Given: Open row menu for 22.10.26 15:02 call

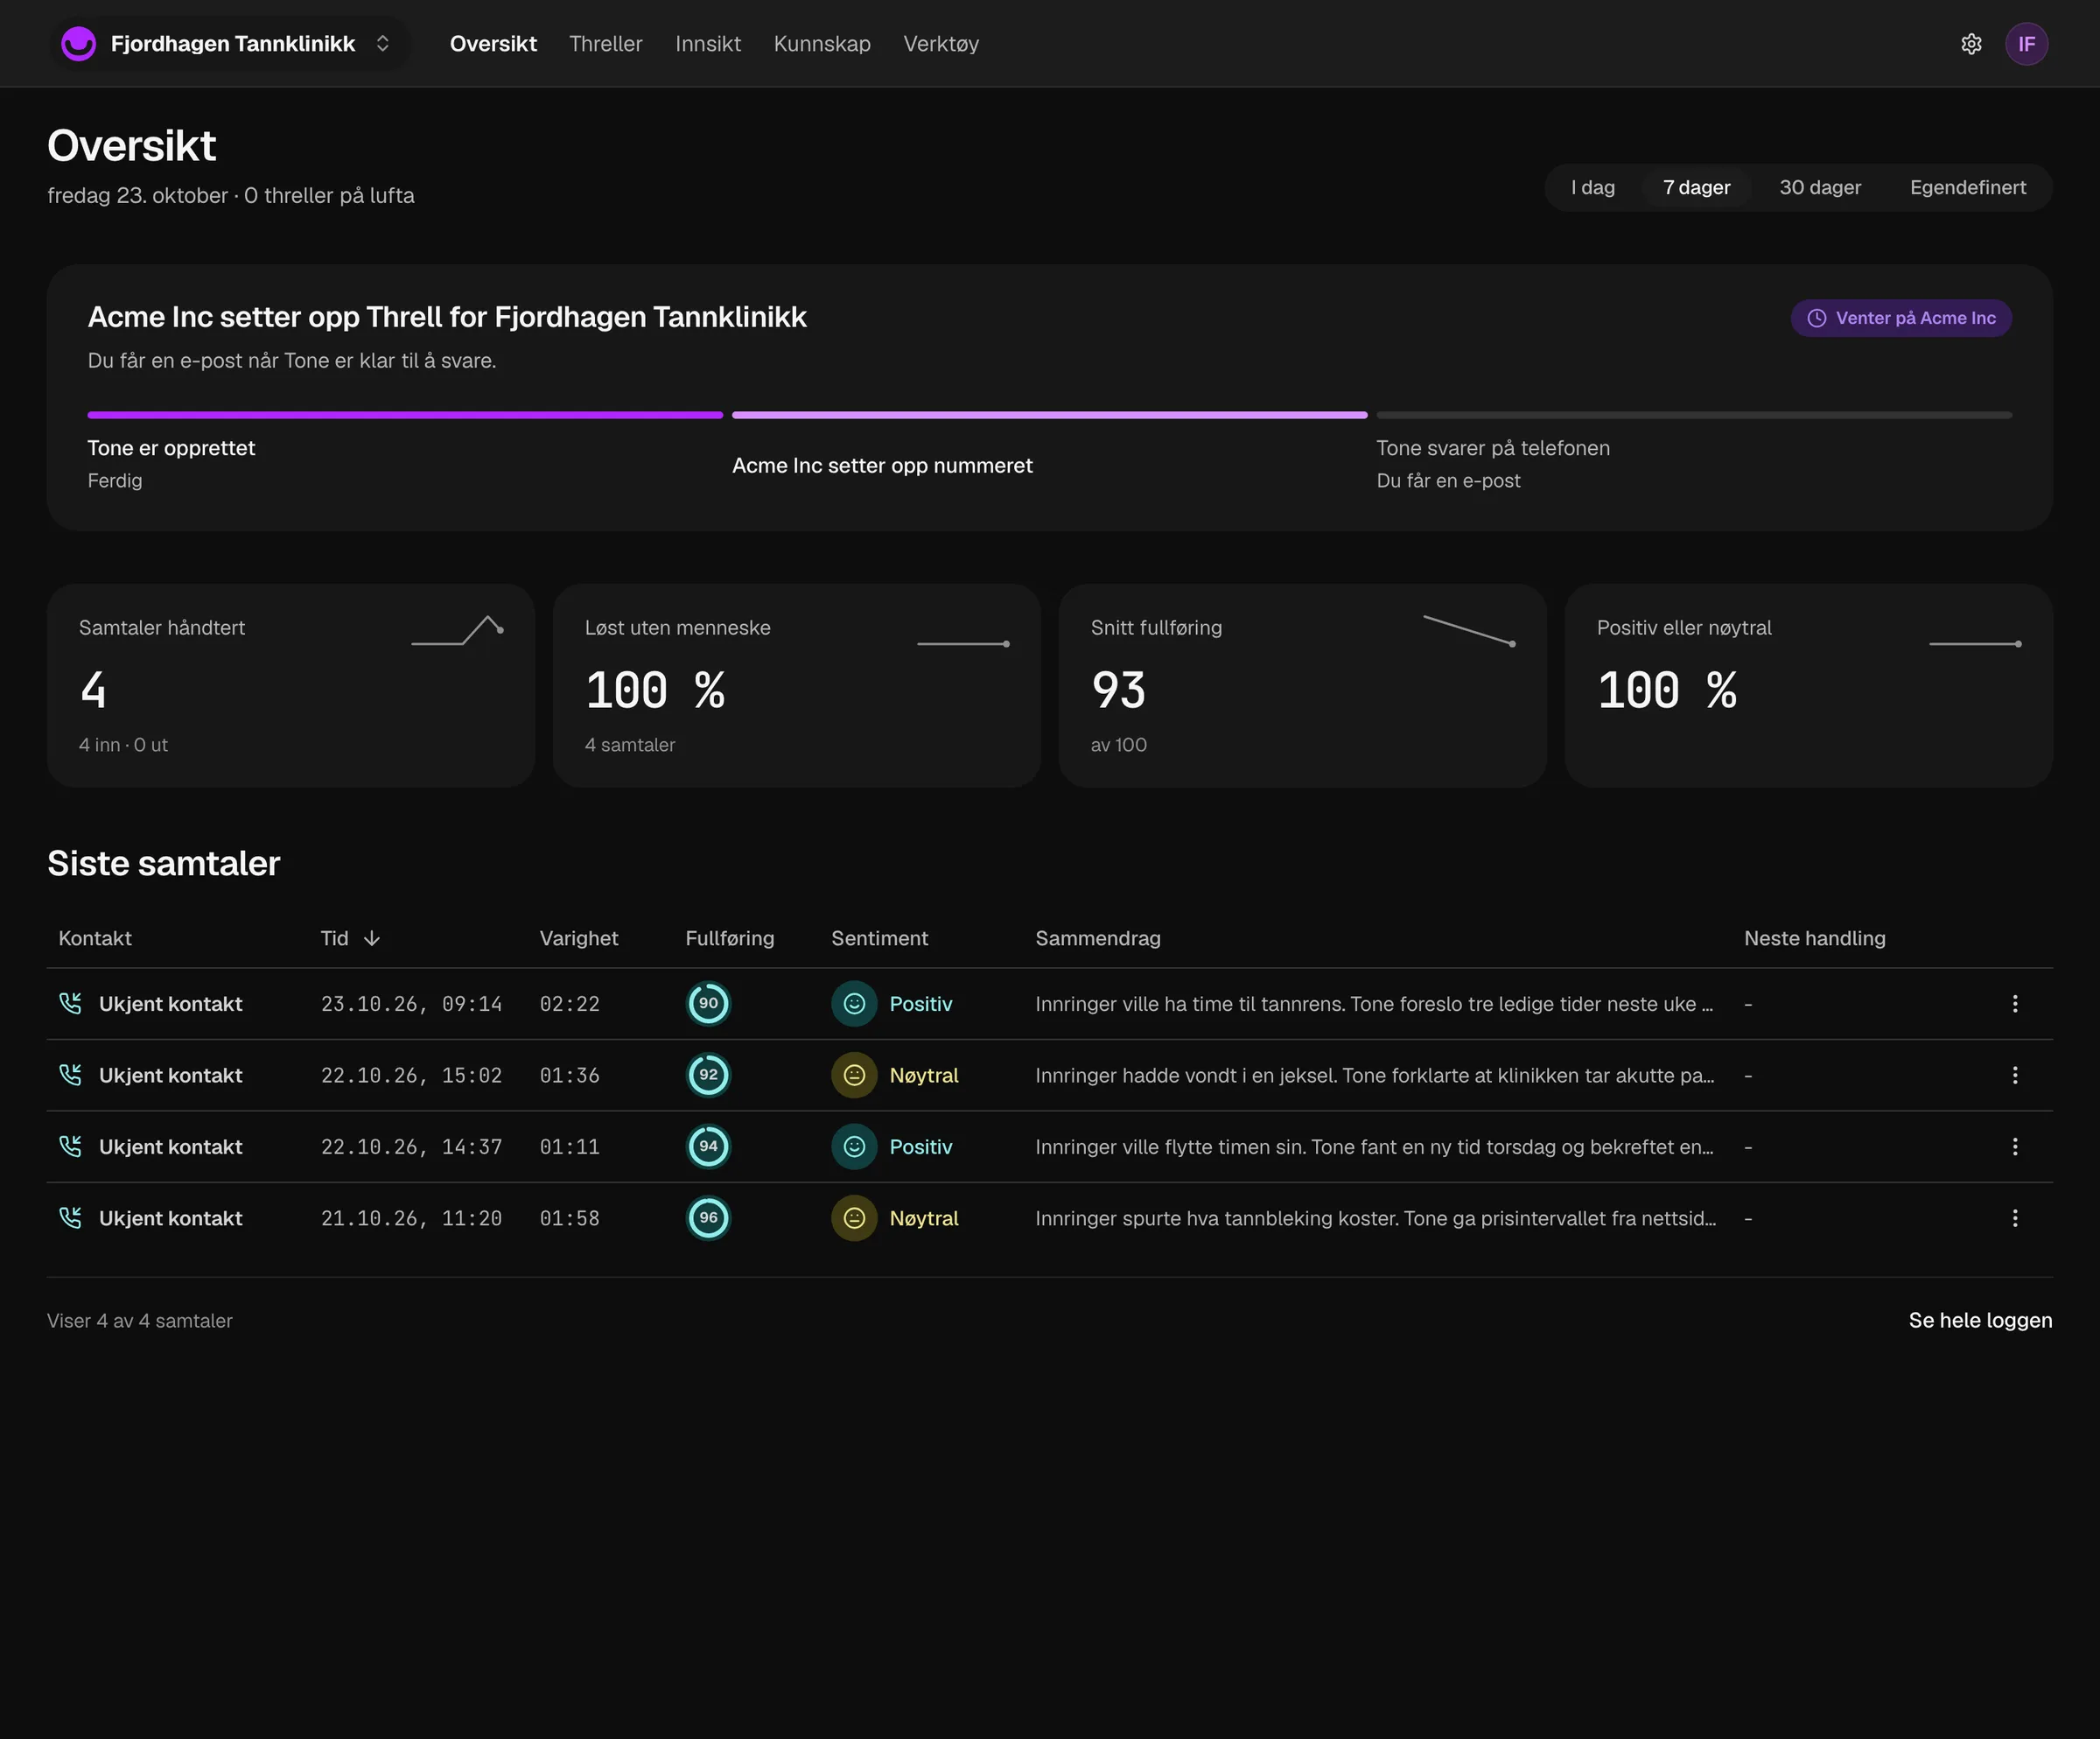Looking at the screenshot, I should point(2015,1075).
